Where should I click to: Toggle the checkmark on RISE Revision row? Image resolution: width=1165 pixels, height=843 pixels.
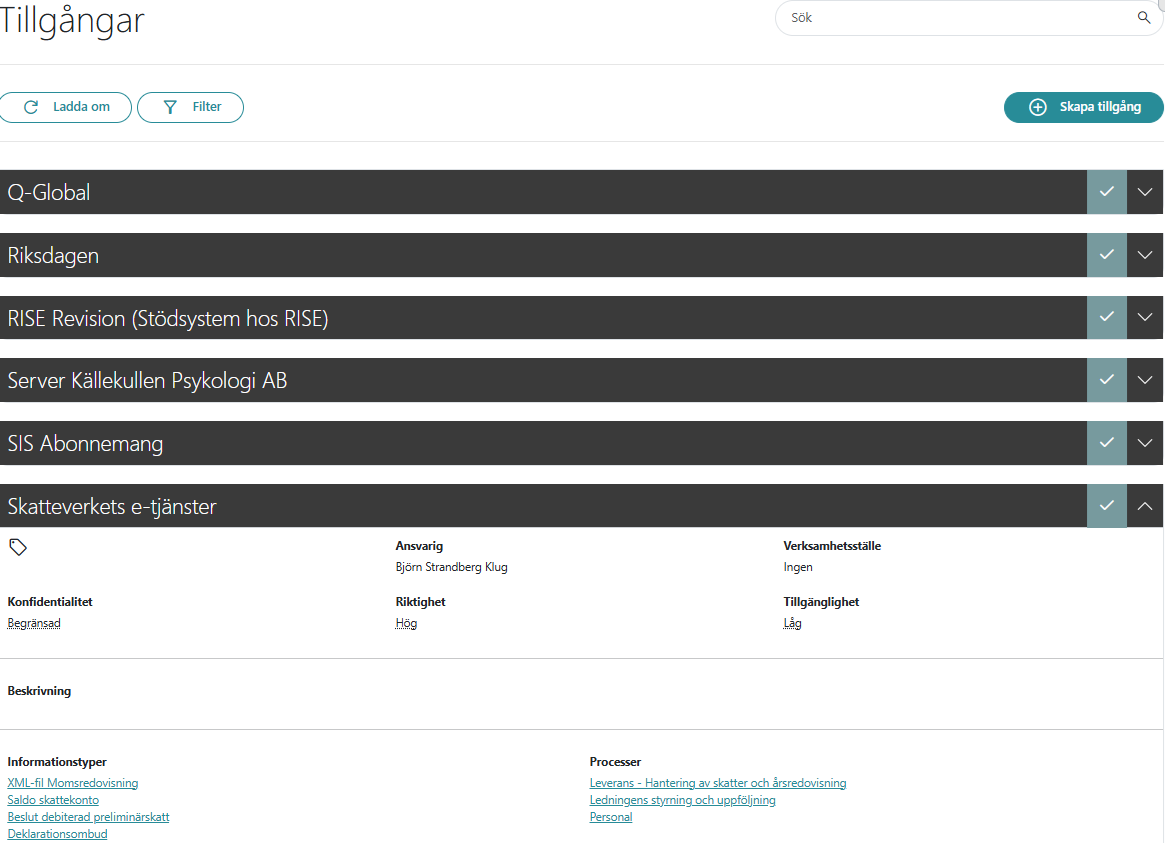(x=1106, y=317)
